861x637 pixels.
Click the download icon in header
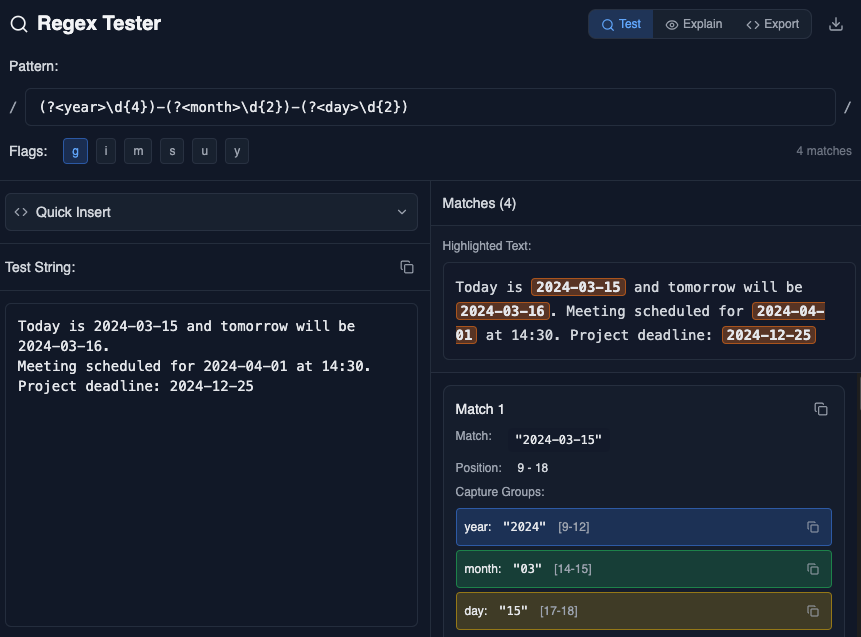click(x=836, y=24)
